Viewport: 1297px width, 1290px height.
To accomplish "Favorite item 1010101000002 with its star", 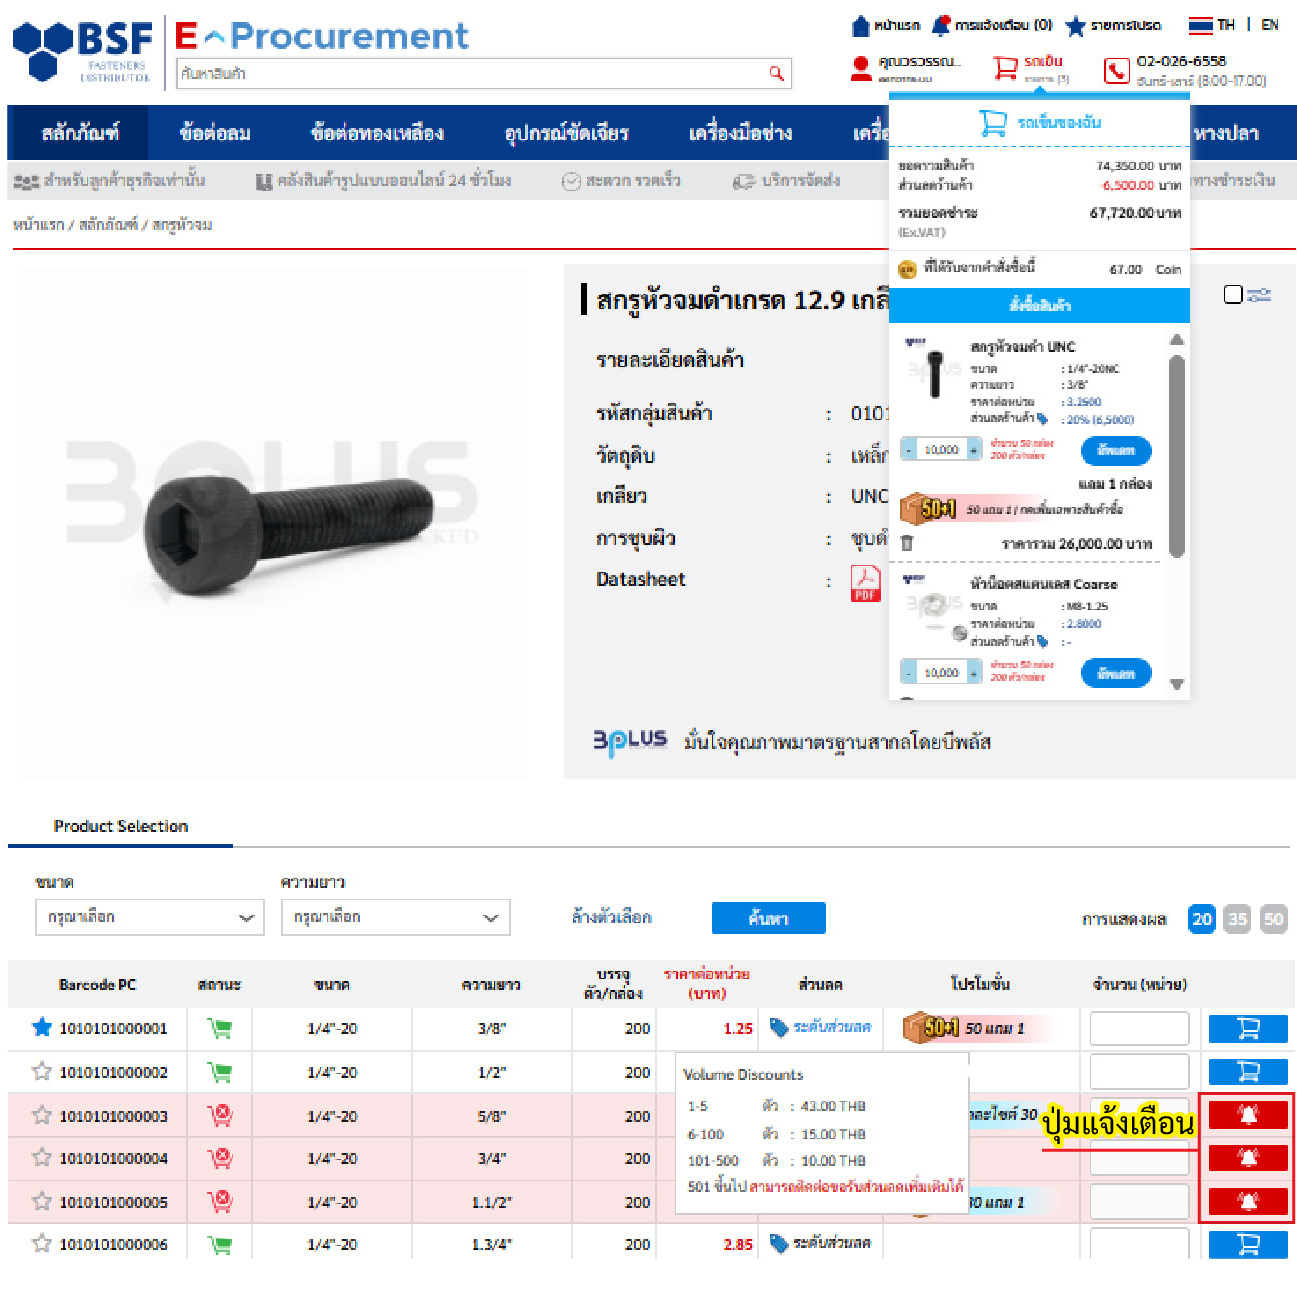I will pyautogui.click(x=42, y=1071).
